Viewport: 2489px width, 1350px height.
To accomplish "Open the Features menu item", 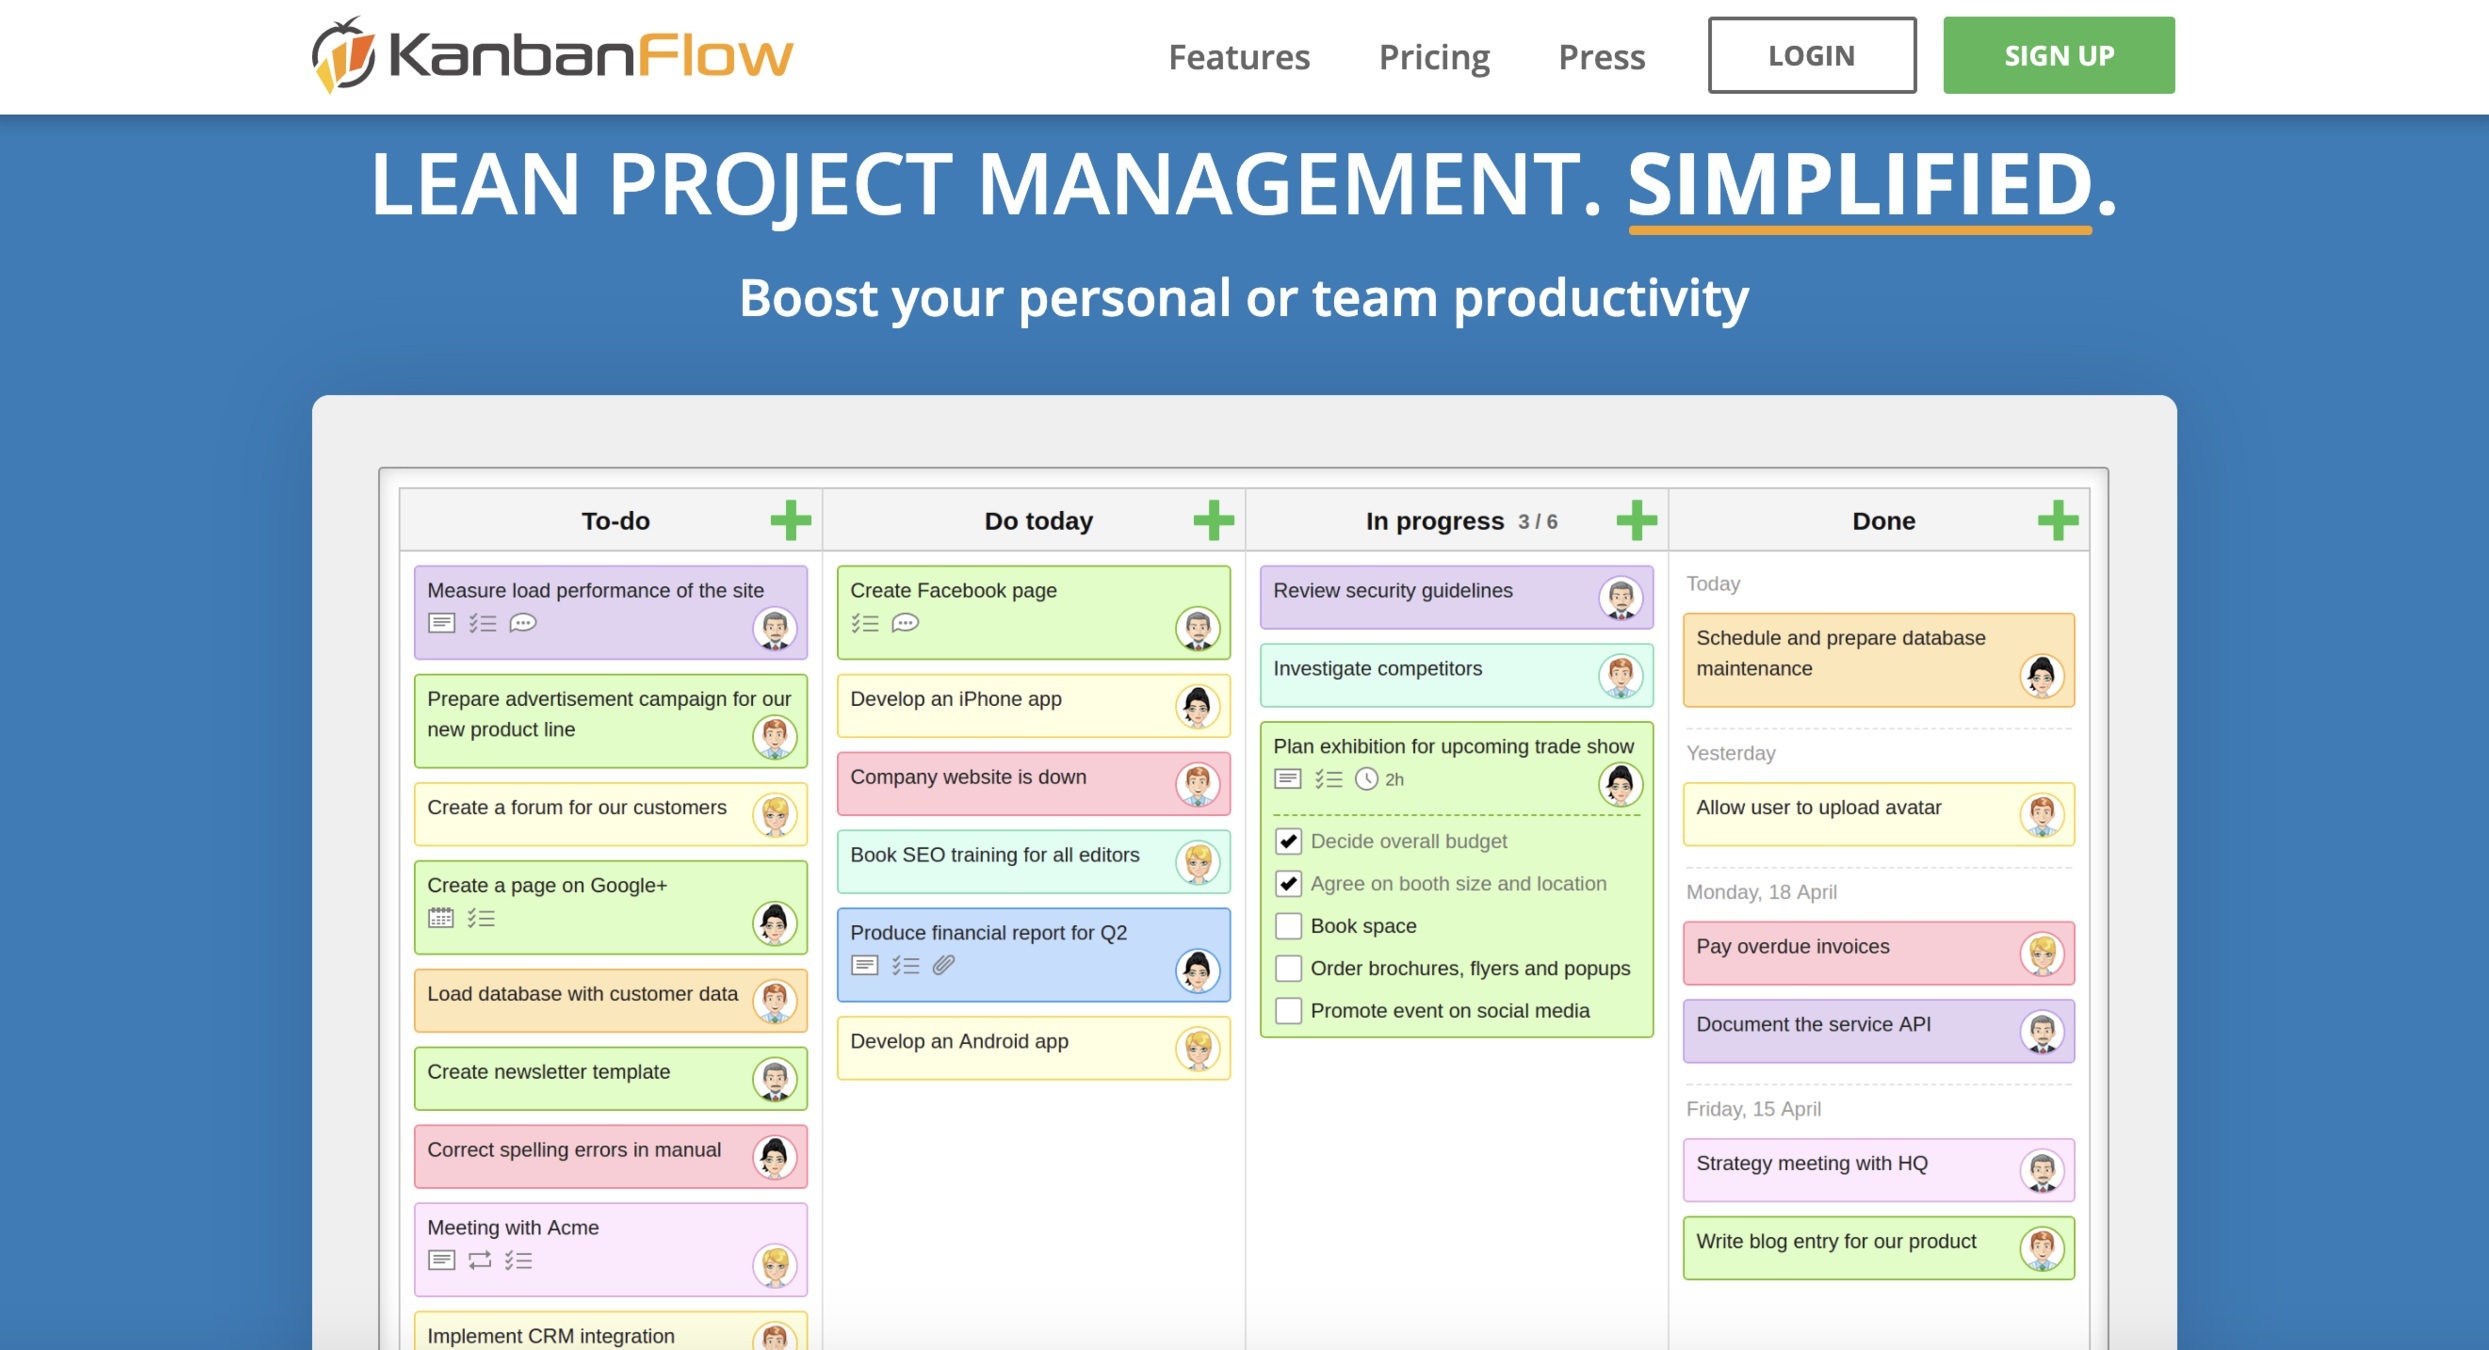I will coord(1239,56).
